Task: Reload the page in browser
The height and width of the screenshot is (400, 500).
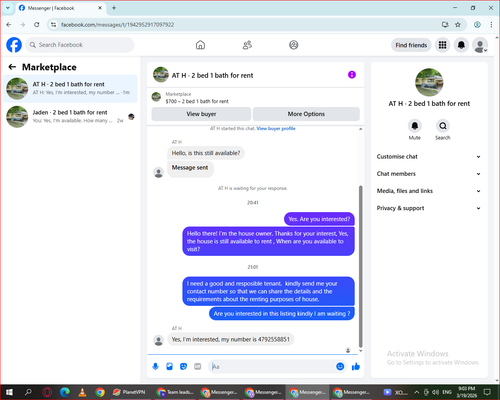Action: pyautogui.click(x=37, y=25)
